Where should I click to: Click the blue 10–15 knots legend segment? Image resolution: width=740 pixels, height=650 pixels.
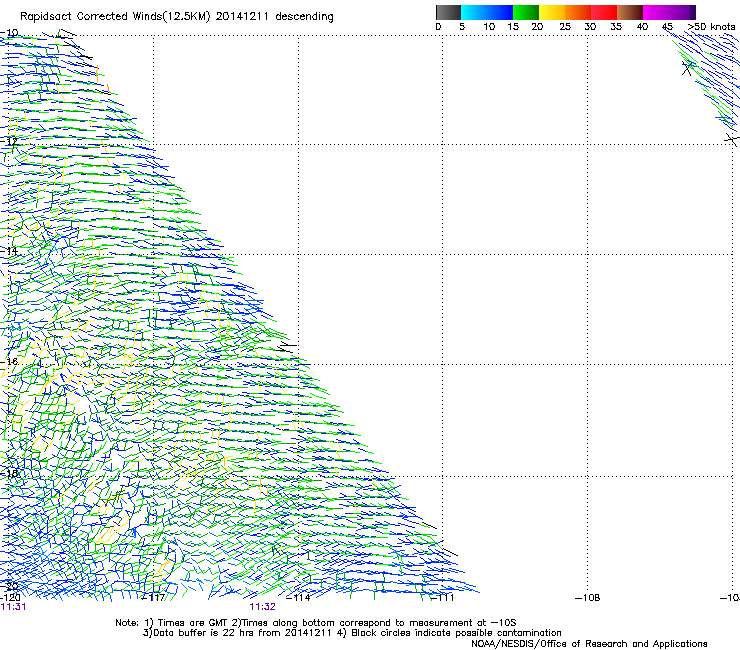pos(500,12)
